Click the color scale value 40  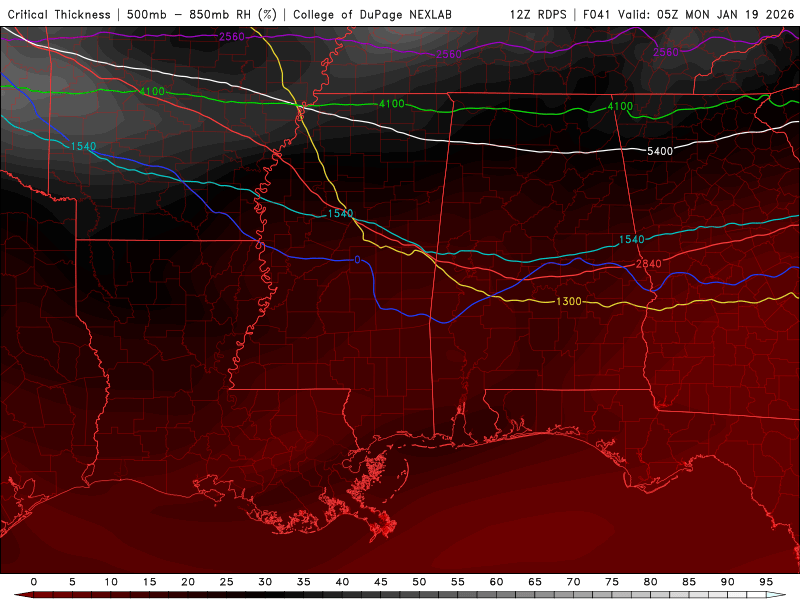342,582
